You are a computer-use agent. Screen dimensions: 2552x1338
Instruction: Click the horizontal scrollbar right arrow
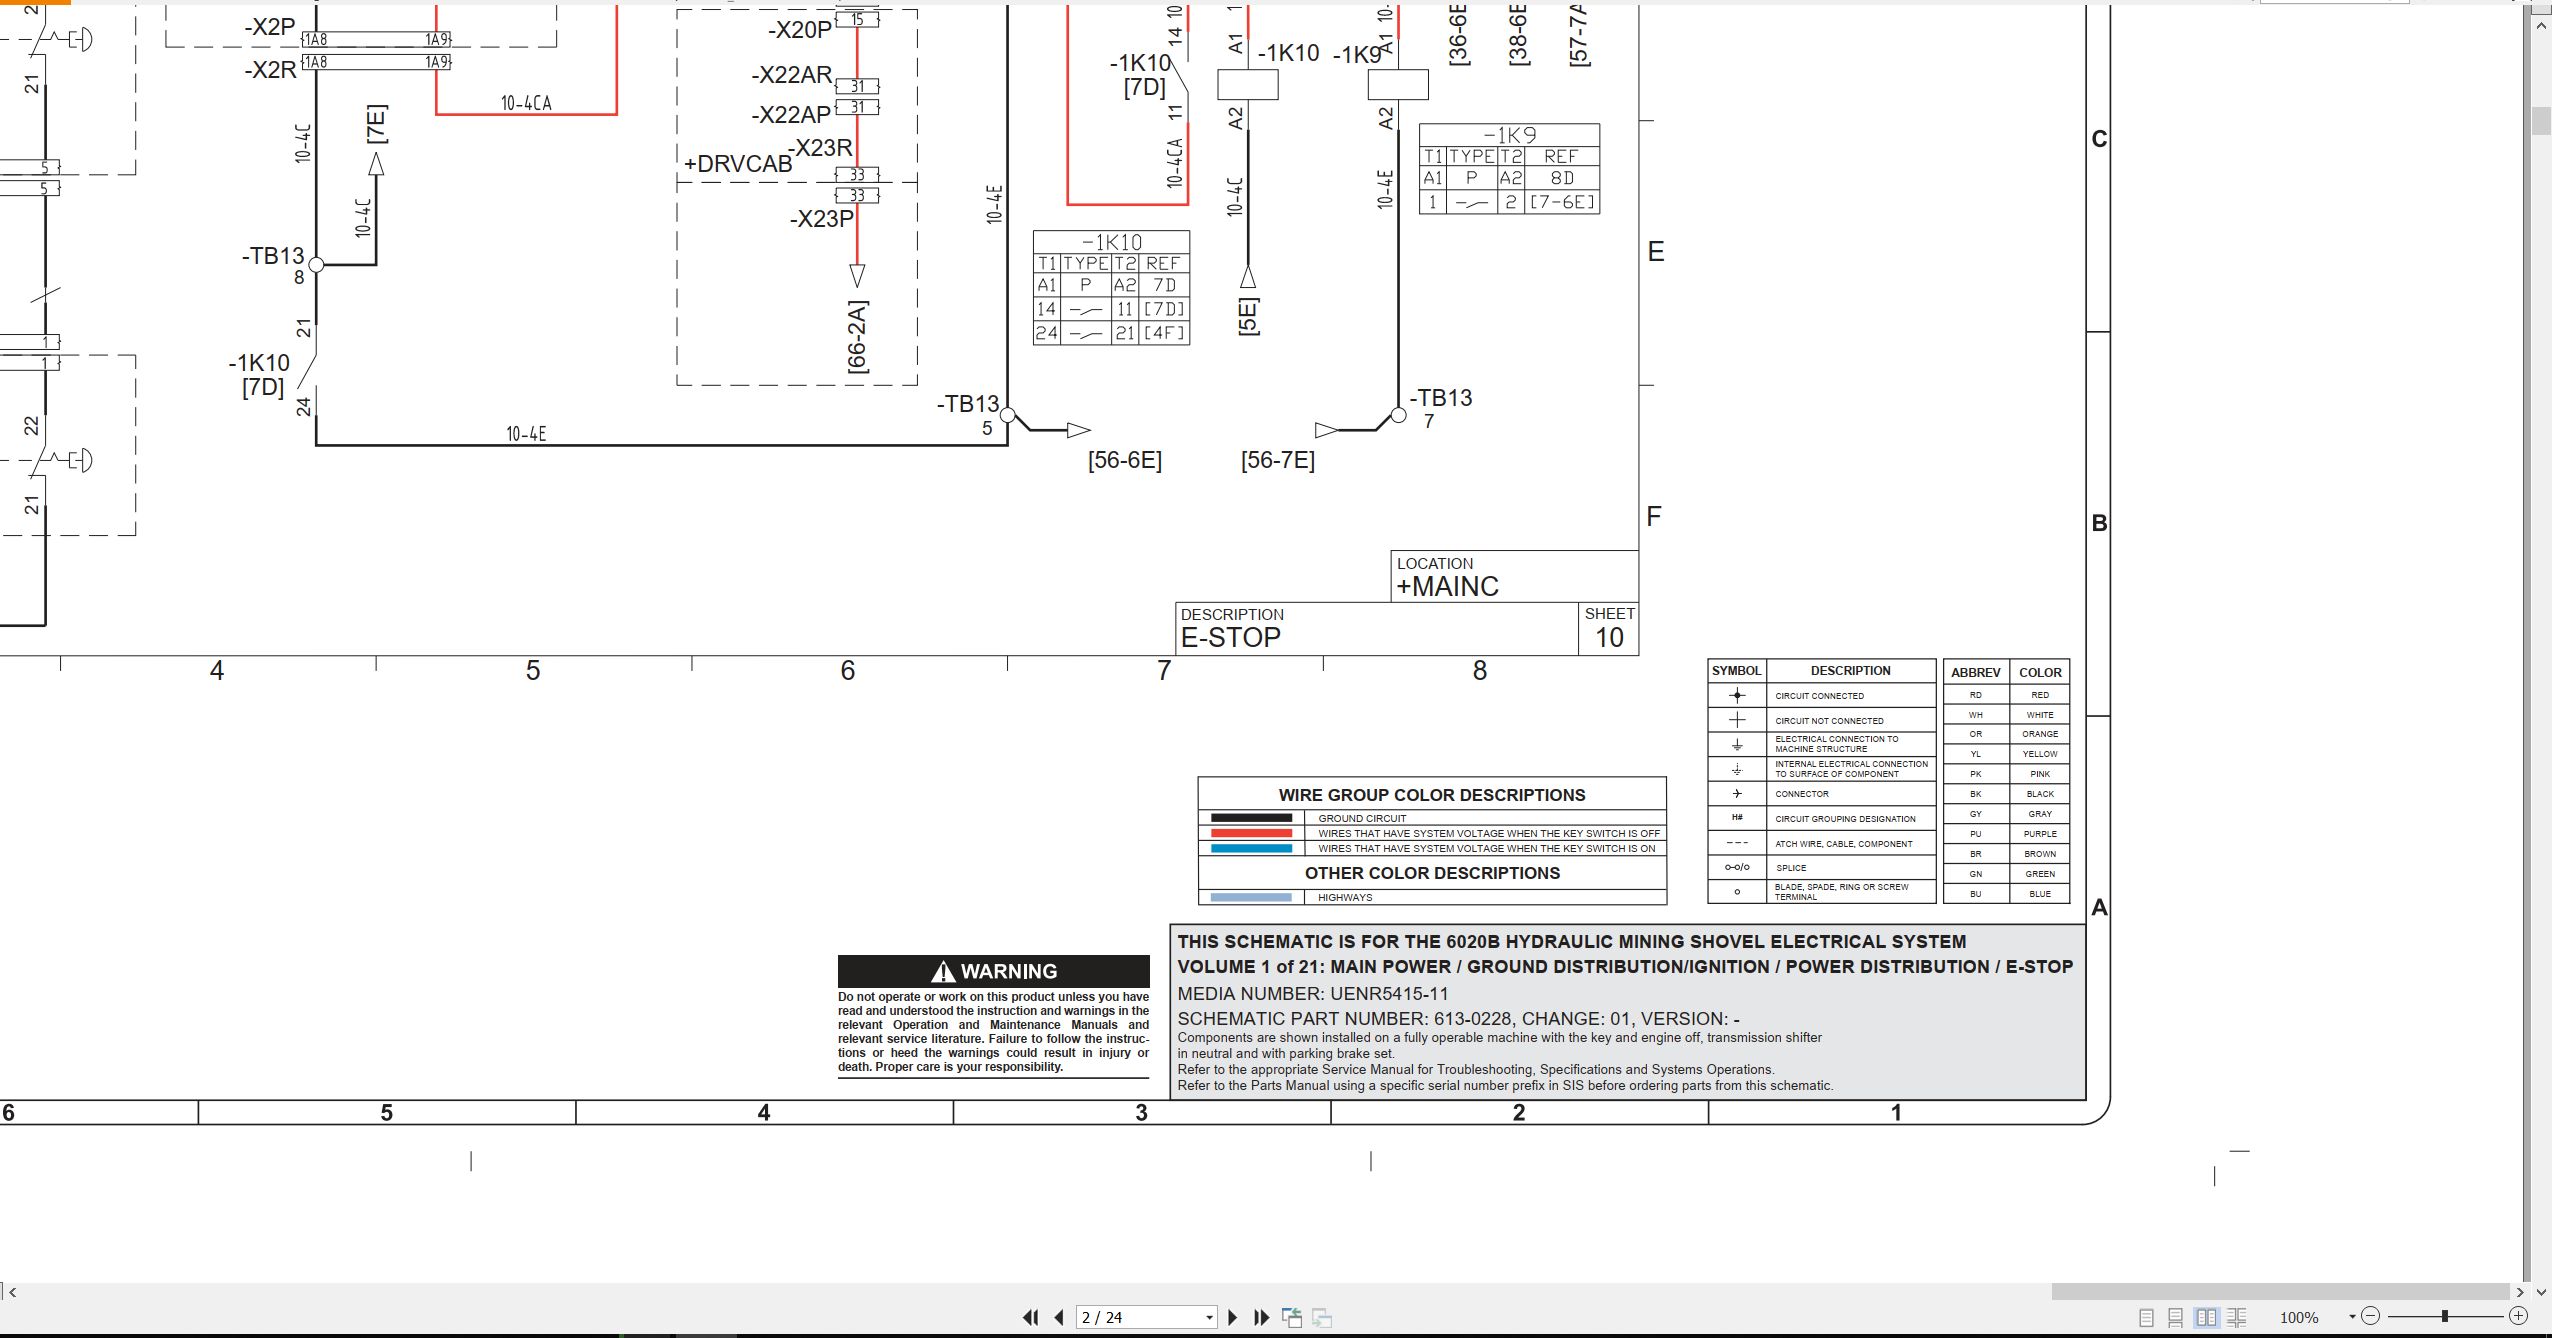coord(2520,1292)
